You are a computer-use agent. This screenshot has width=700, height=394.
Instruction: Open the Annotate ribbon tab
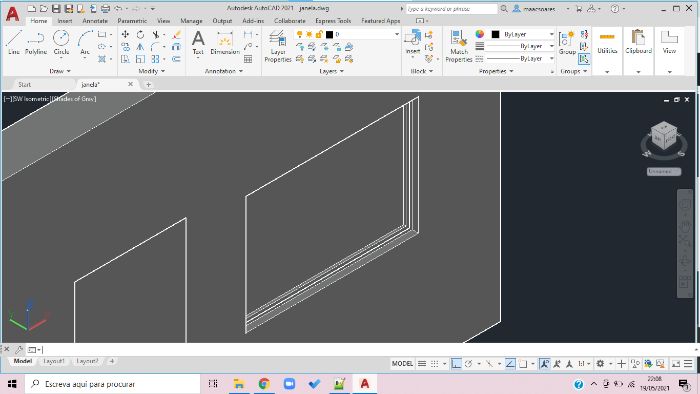pos(95,21)
